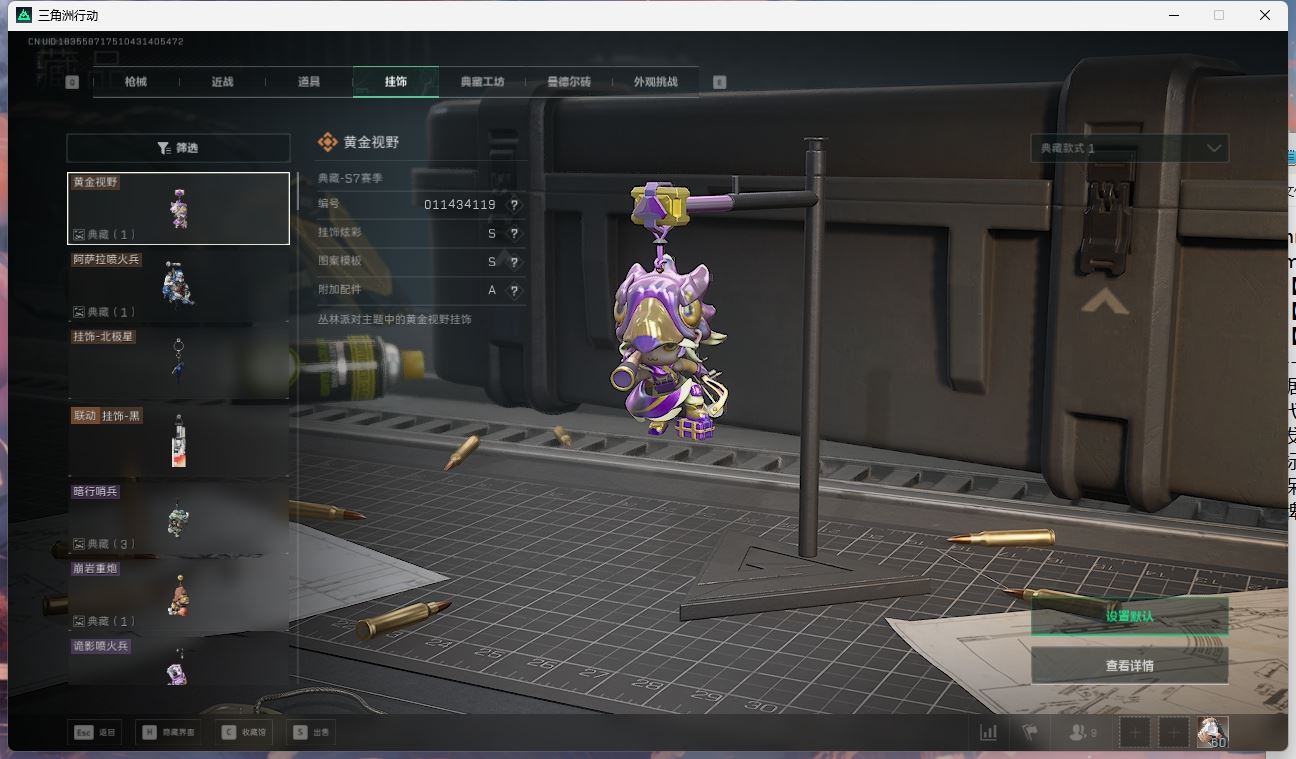
Task: Click the E key next-tab icon
Action: pyautogui.click(x=719, y=82)
